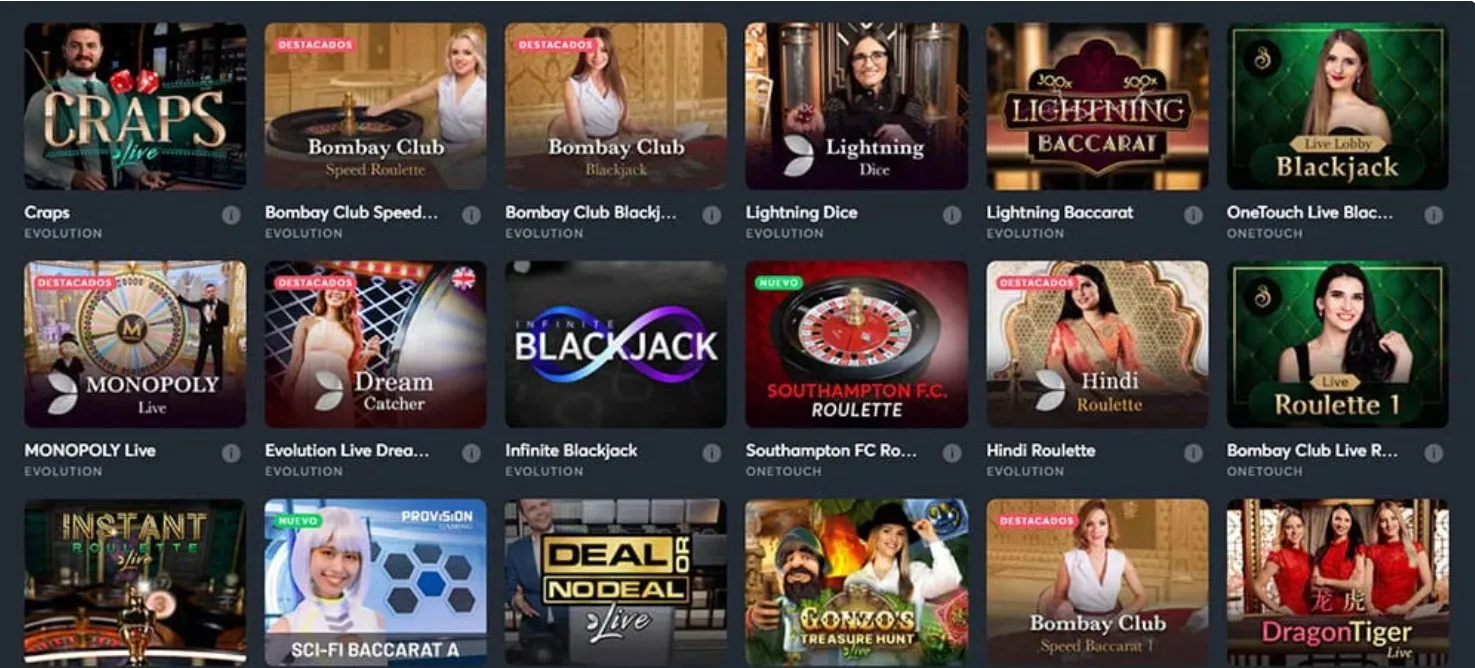Open info icon next to MONOPOLY Live
The height and width of the screenshot is (668, 1475).
pos(231,453)
